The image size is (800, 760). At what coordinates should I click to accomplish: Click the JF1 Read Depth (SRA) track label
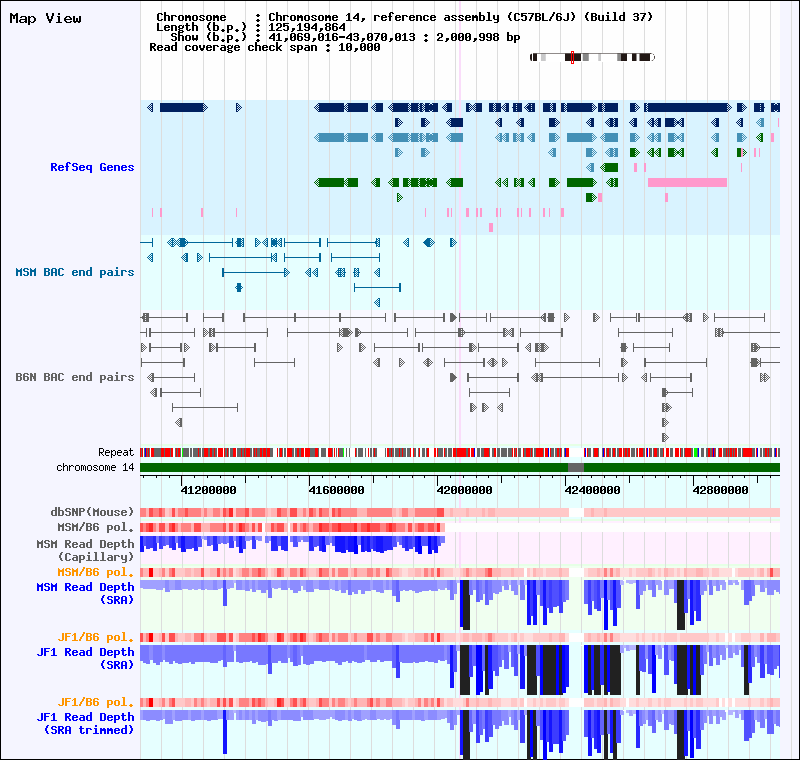pos(85,658)
